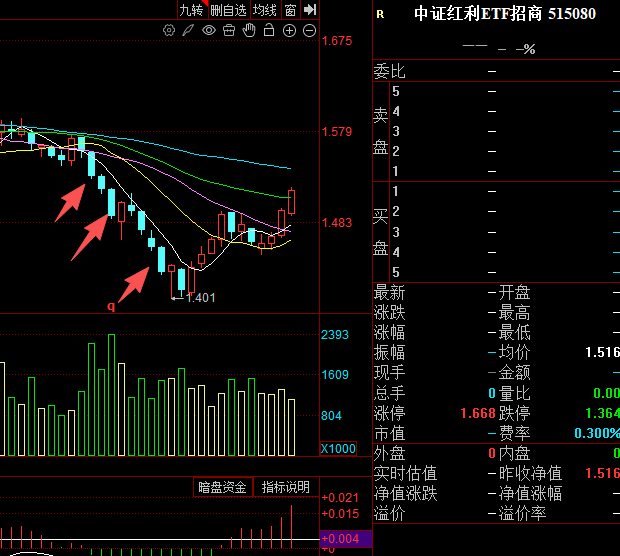Zoom out the chart with minus icon

coord(310,30)
